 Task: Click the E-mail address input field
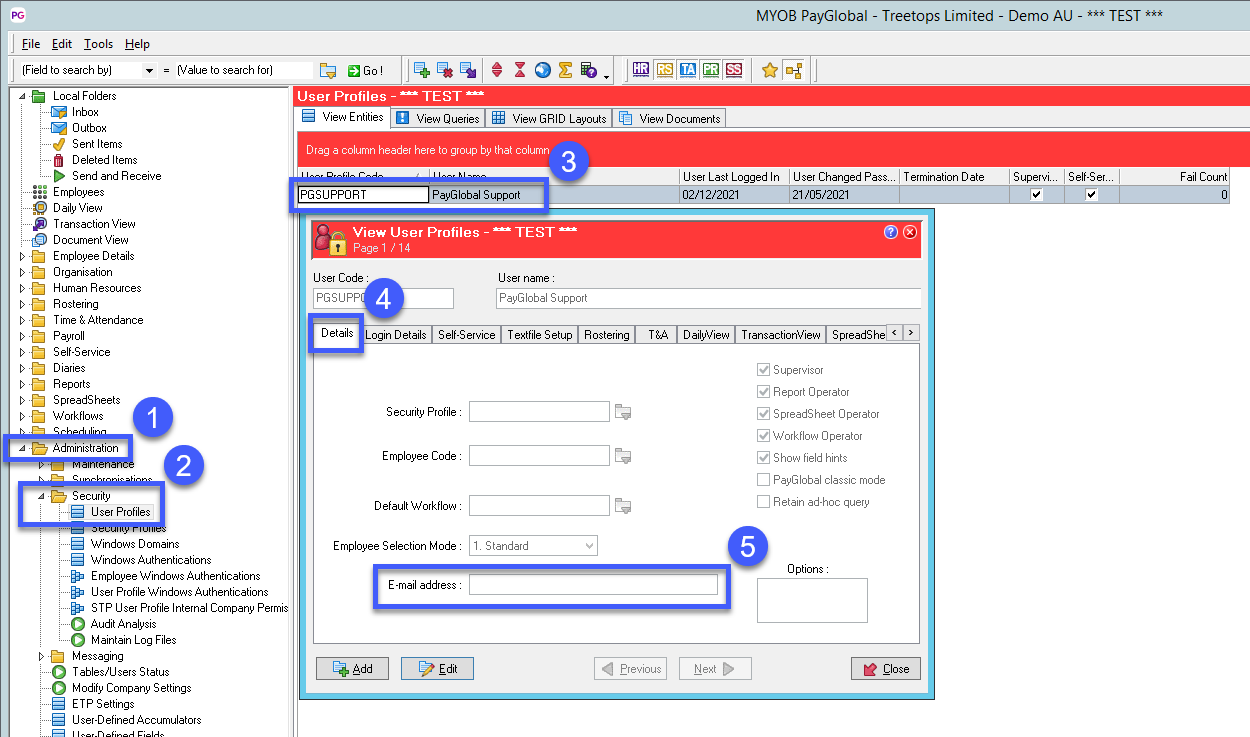593,585
